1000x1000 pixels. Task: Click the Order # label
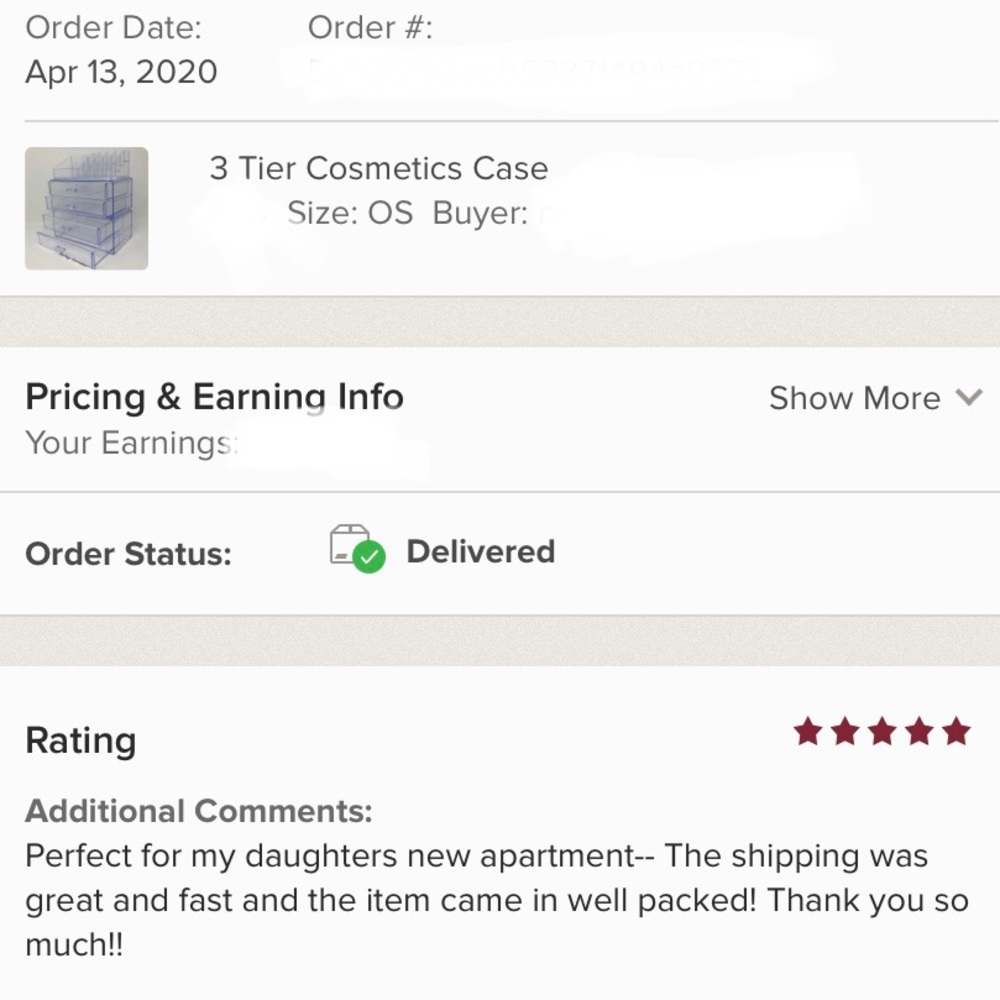coord(370,27)
